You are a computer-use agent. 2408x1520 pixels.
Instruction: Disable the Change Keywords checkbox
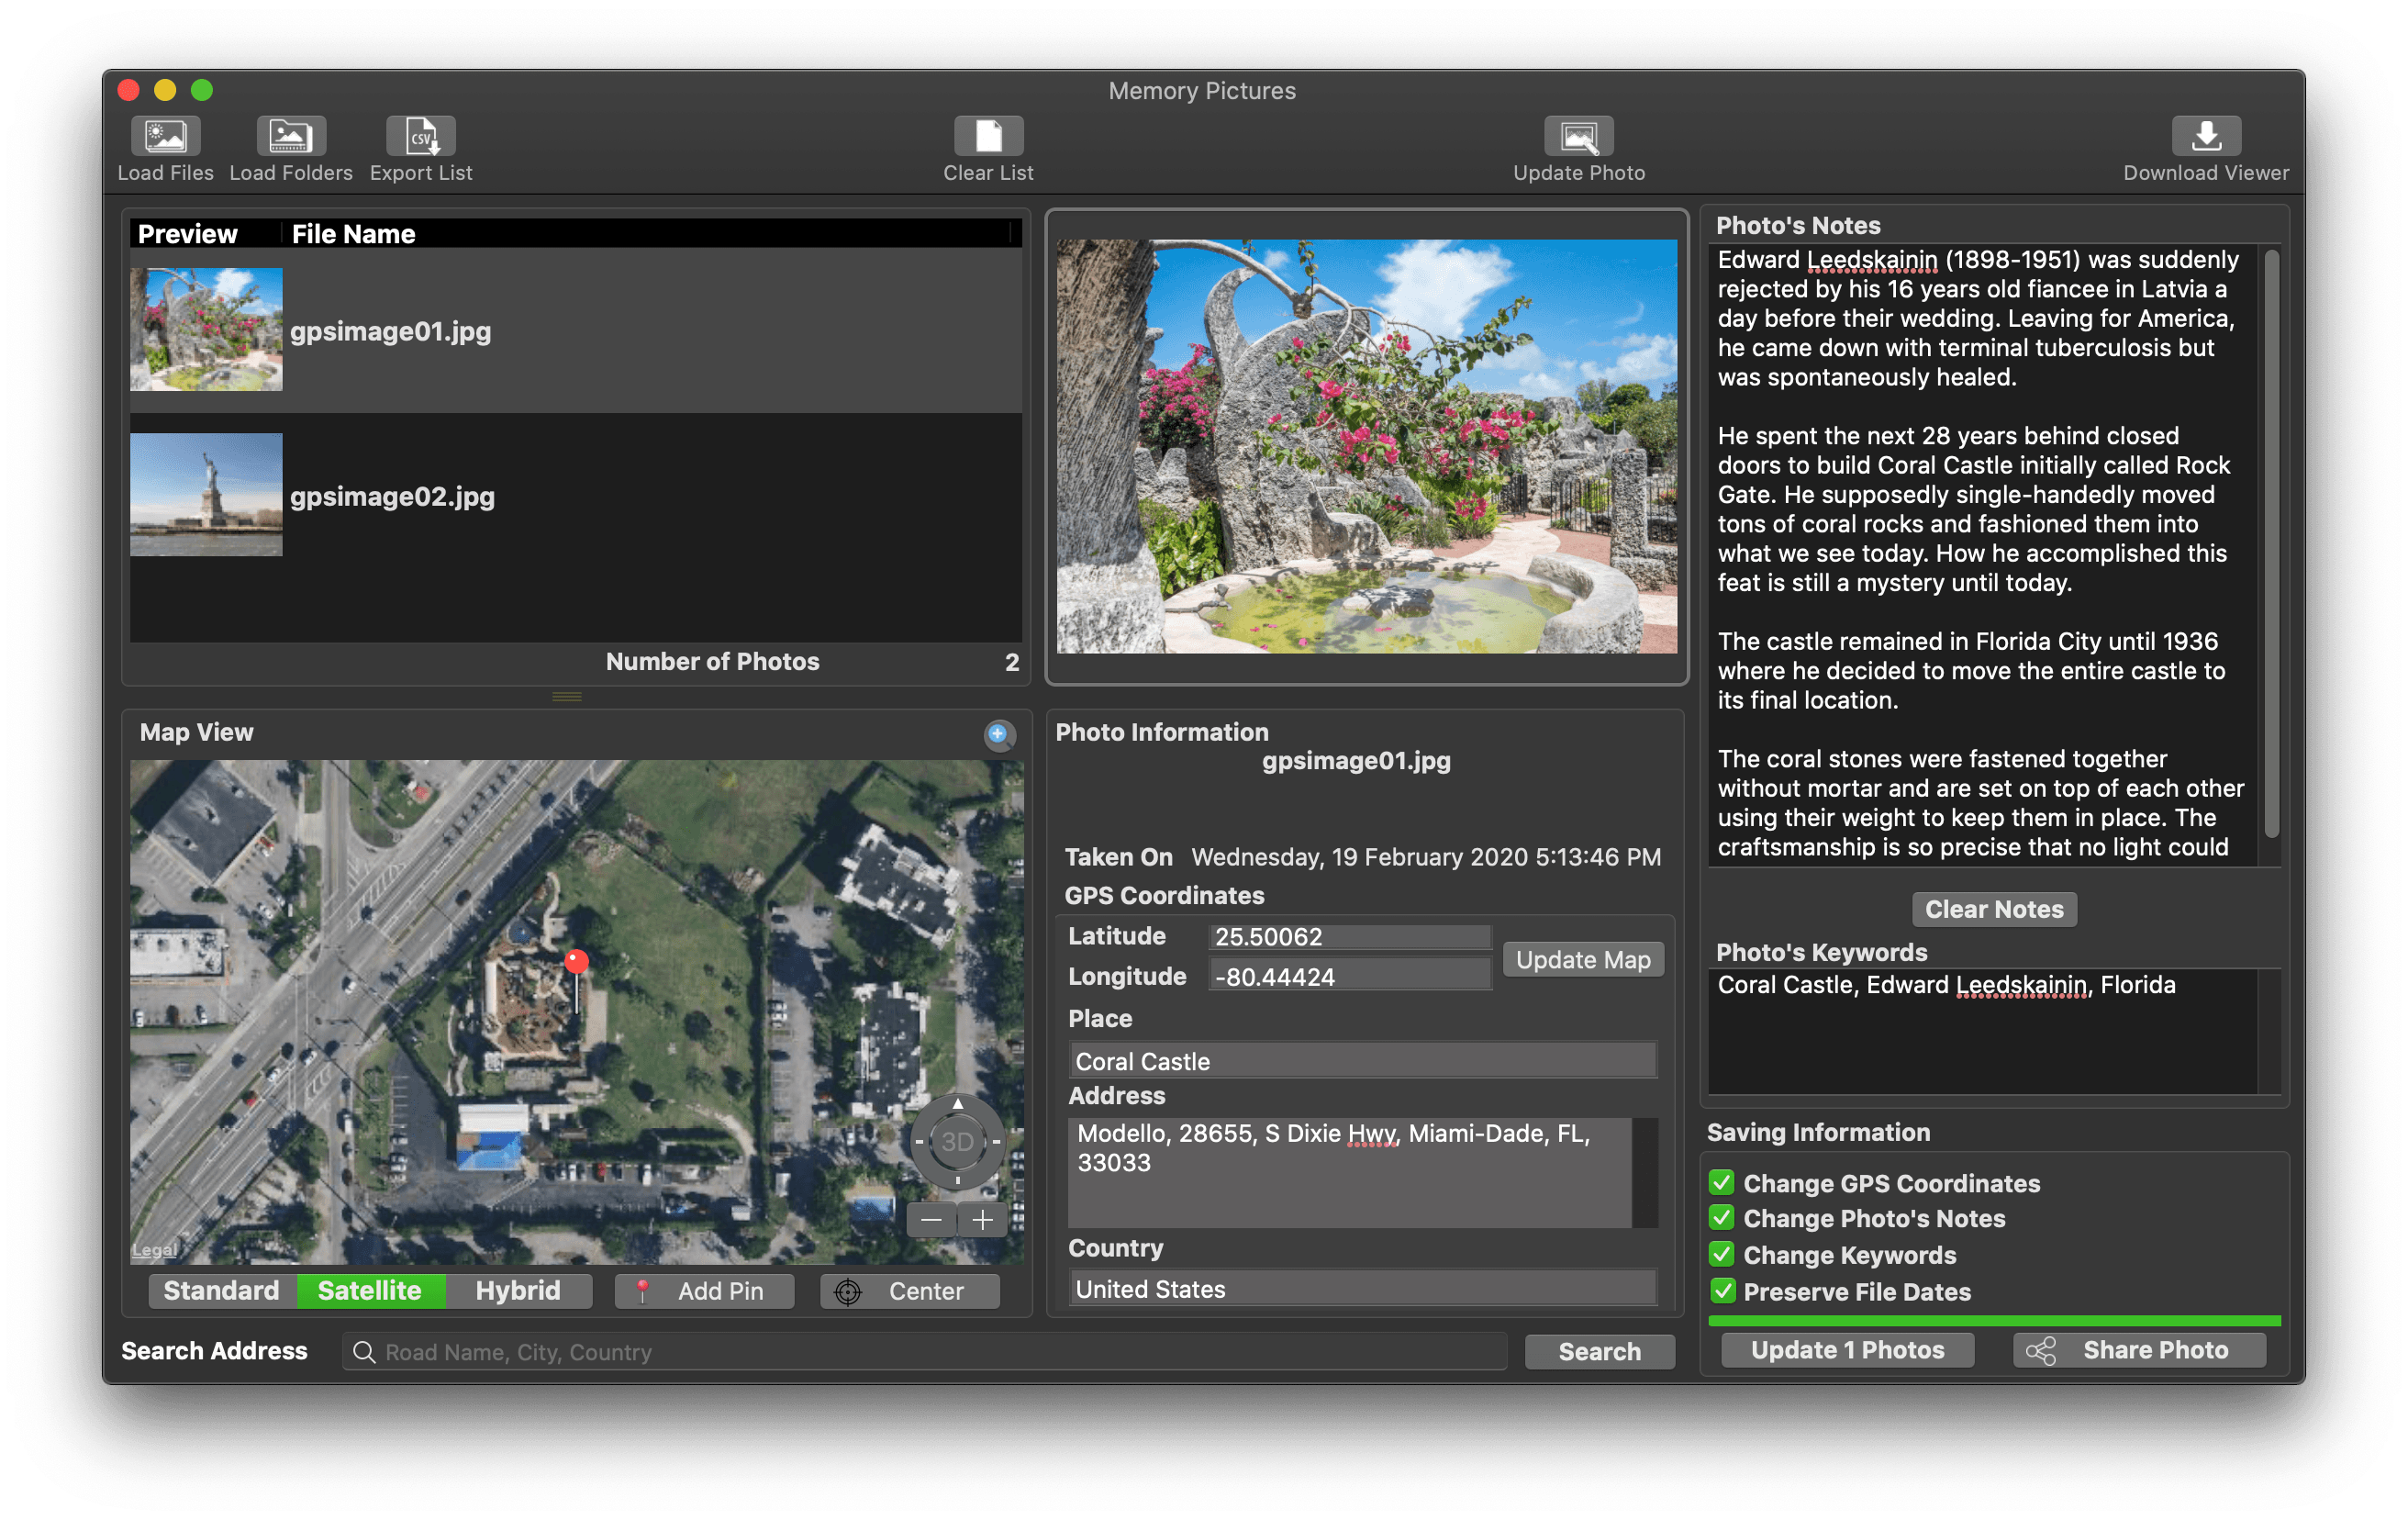click(1721, 1255)
